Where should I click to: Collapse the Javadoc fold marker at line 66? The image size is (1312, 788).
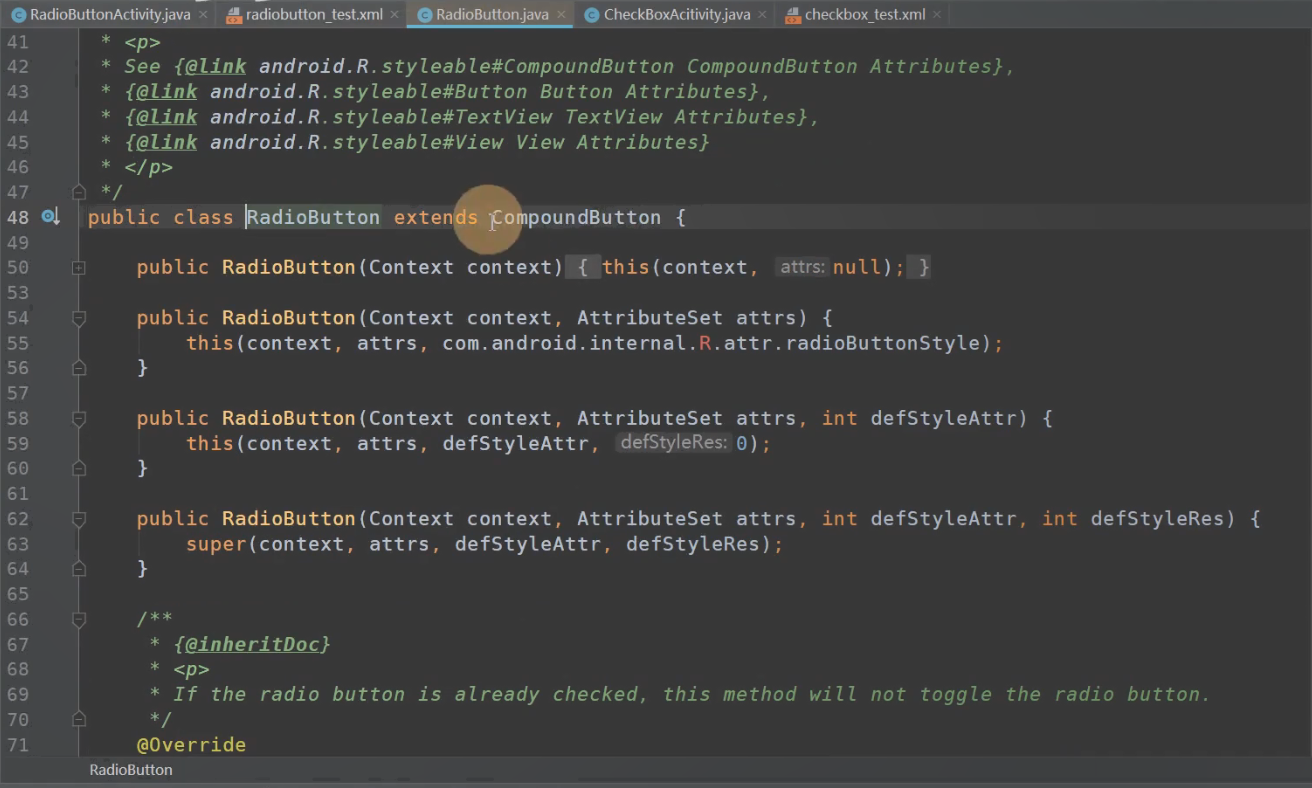tap(79, 619)
